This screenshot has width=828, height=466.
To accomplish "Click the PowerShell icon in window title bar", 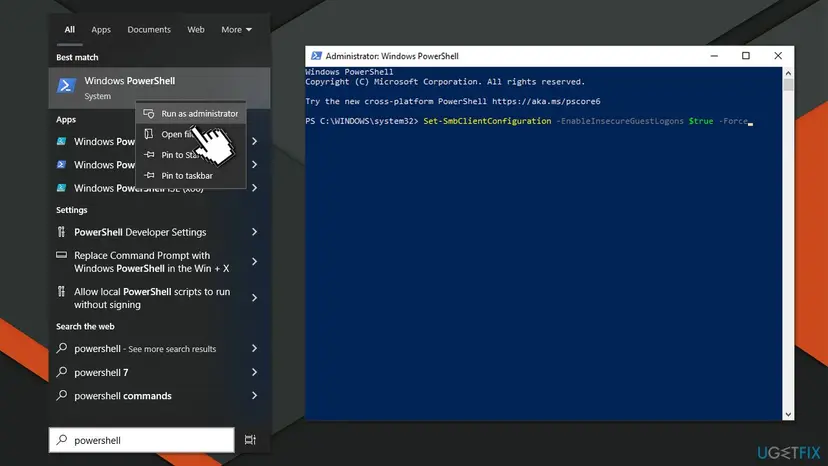I will click(x=316, y=56).
